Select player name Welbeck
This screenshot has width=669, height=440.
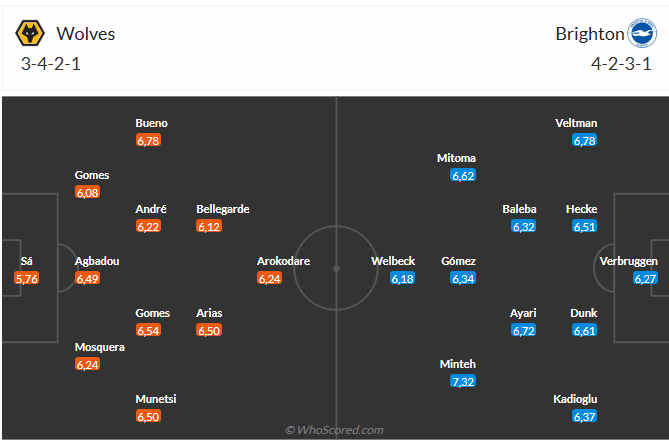coord(392,261)
